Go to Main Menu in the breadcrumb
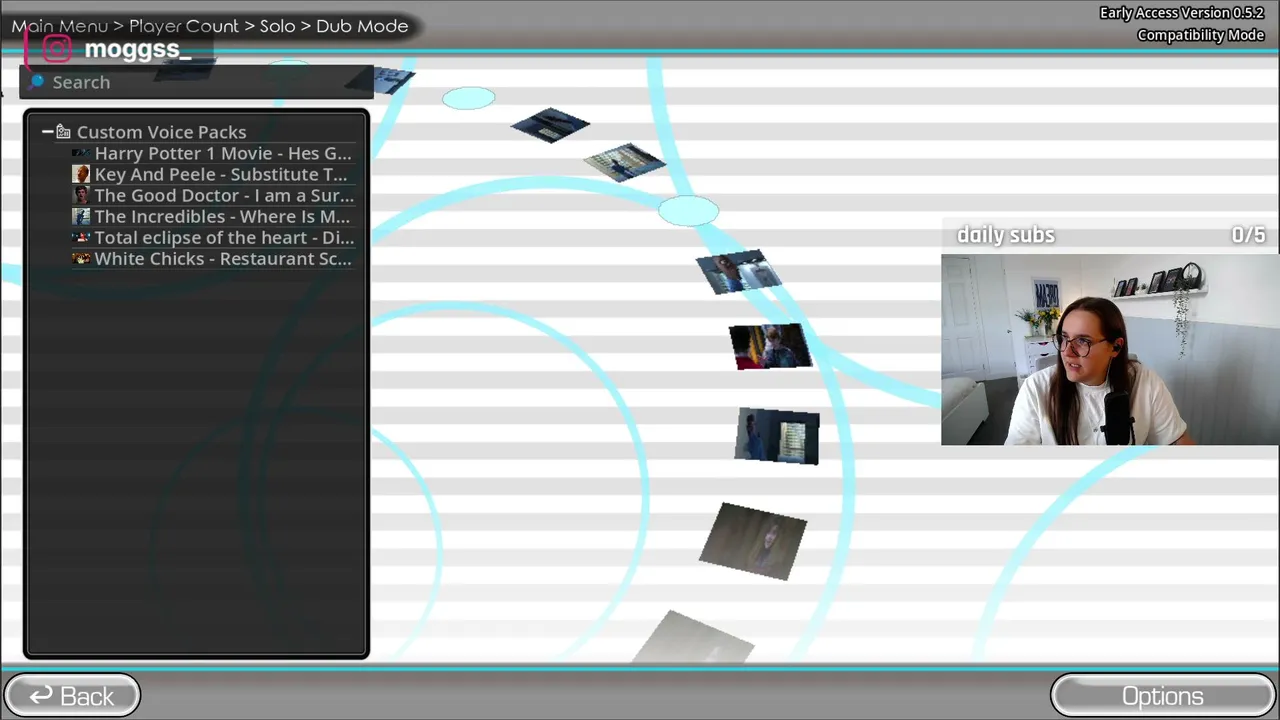This screenshot has height=720, width=1280. click(x=59, y=26)
